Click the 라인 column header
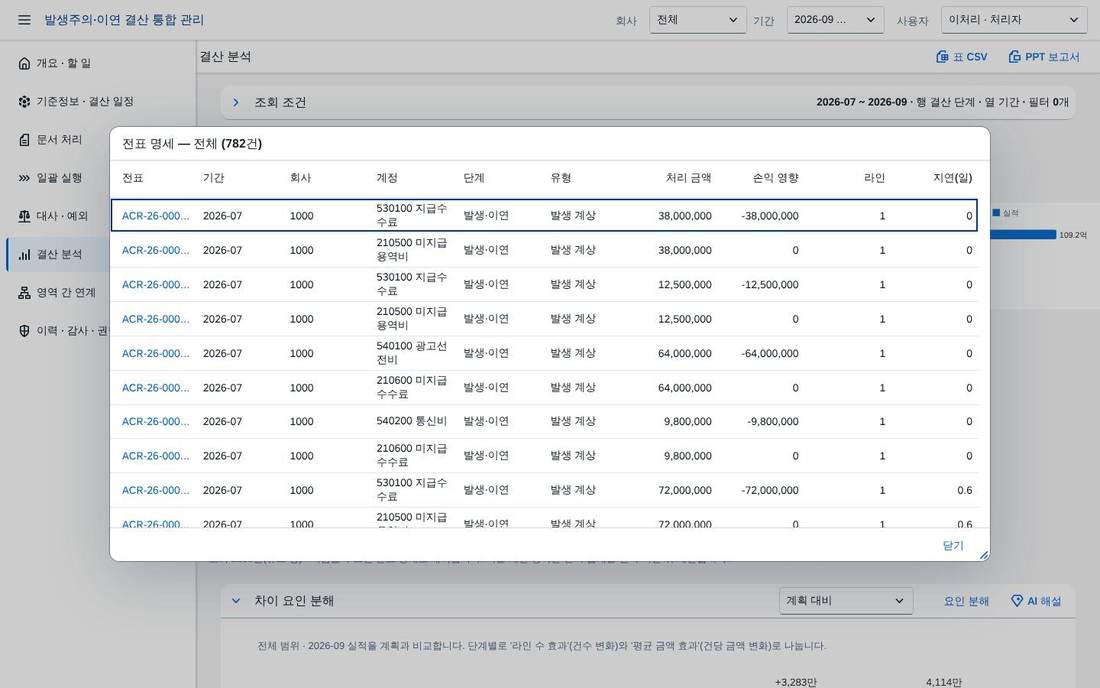This screenshot has height=688, width=1100. click(x=874, y=178)
